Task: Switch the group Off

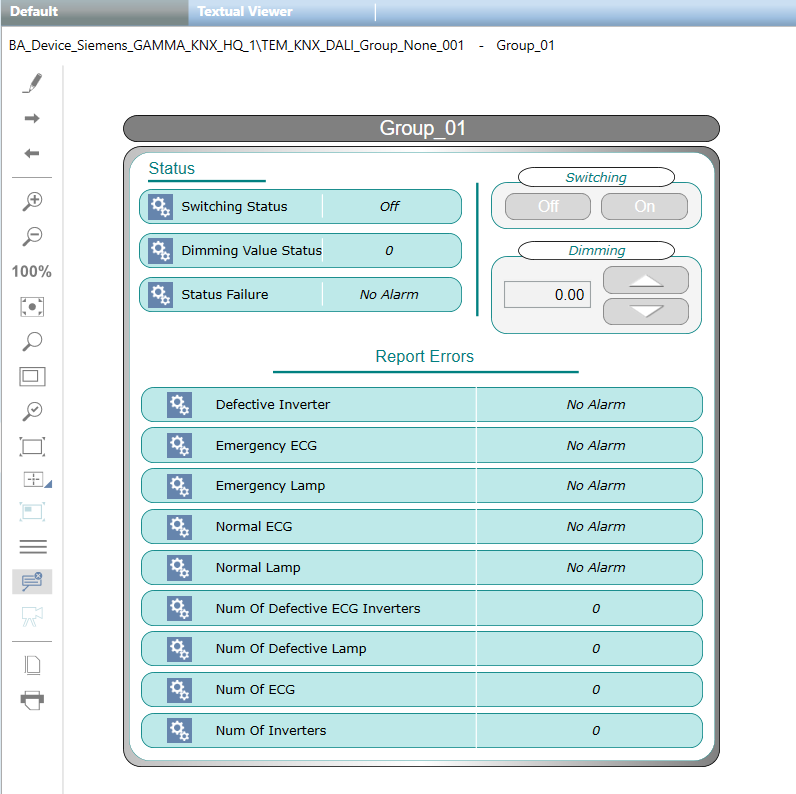Action: pyautogui.click(x=548, y=206)
